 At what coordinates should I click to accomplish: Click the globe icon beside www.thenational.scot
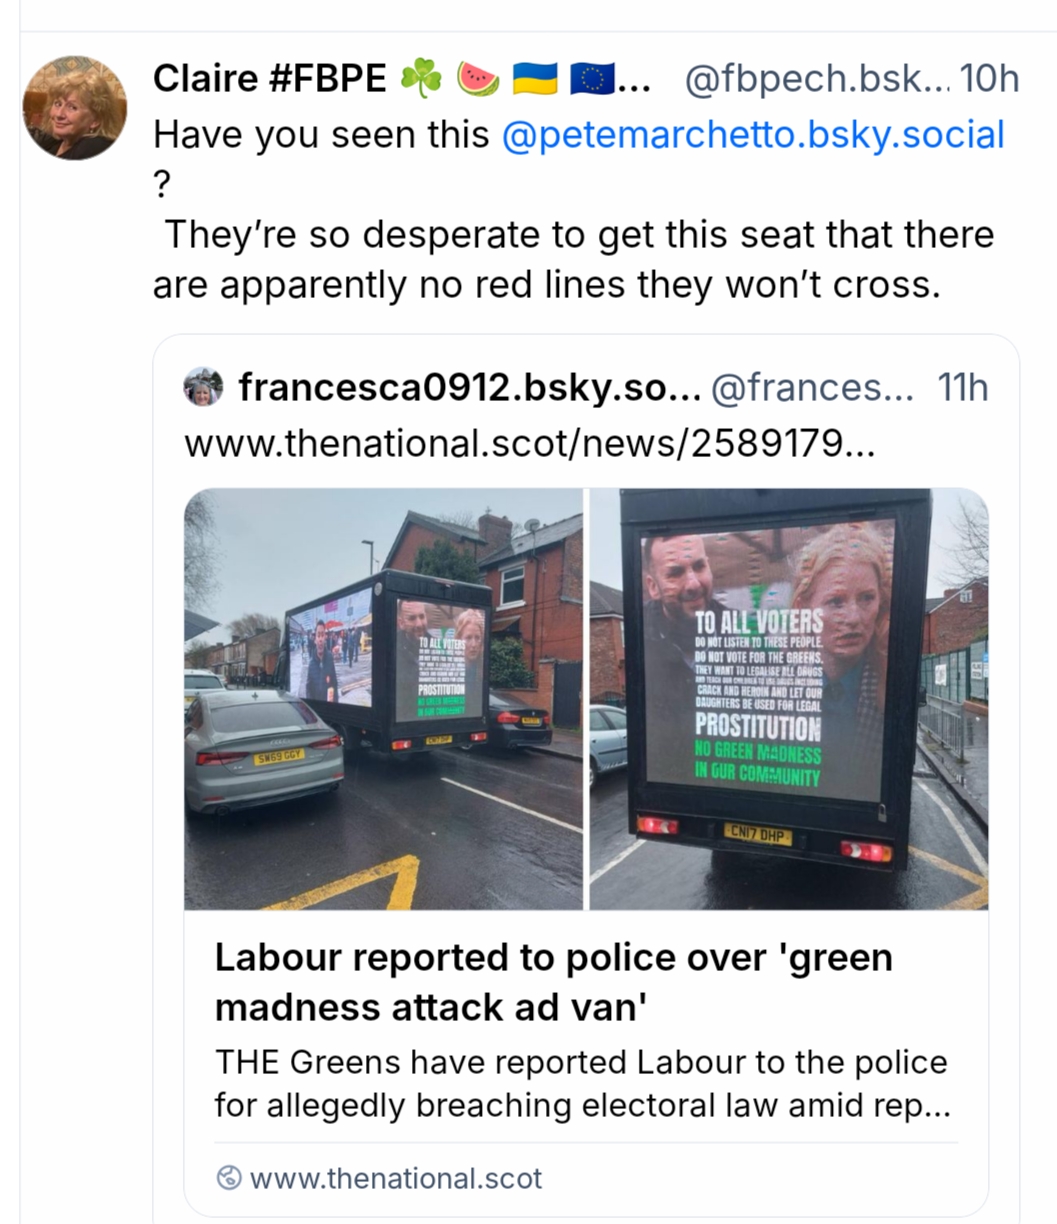coord(229,1178)
